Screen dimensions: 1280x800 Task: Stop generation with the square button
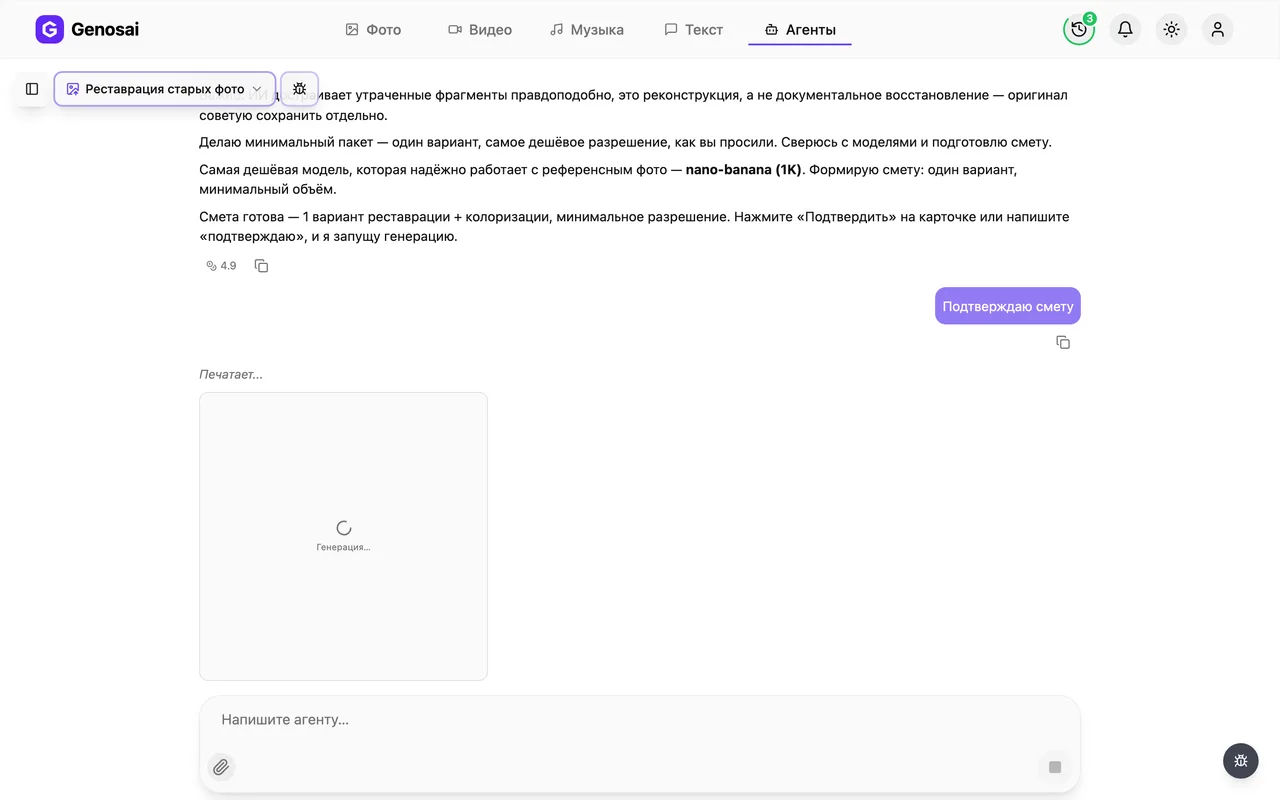1054,767
